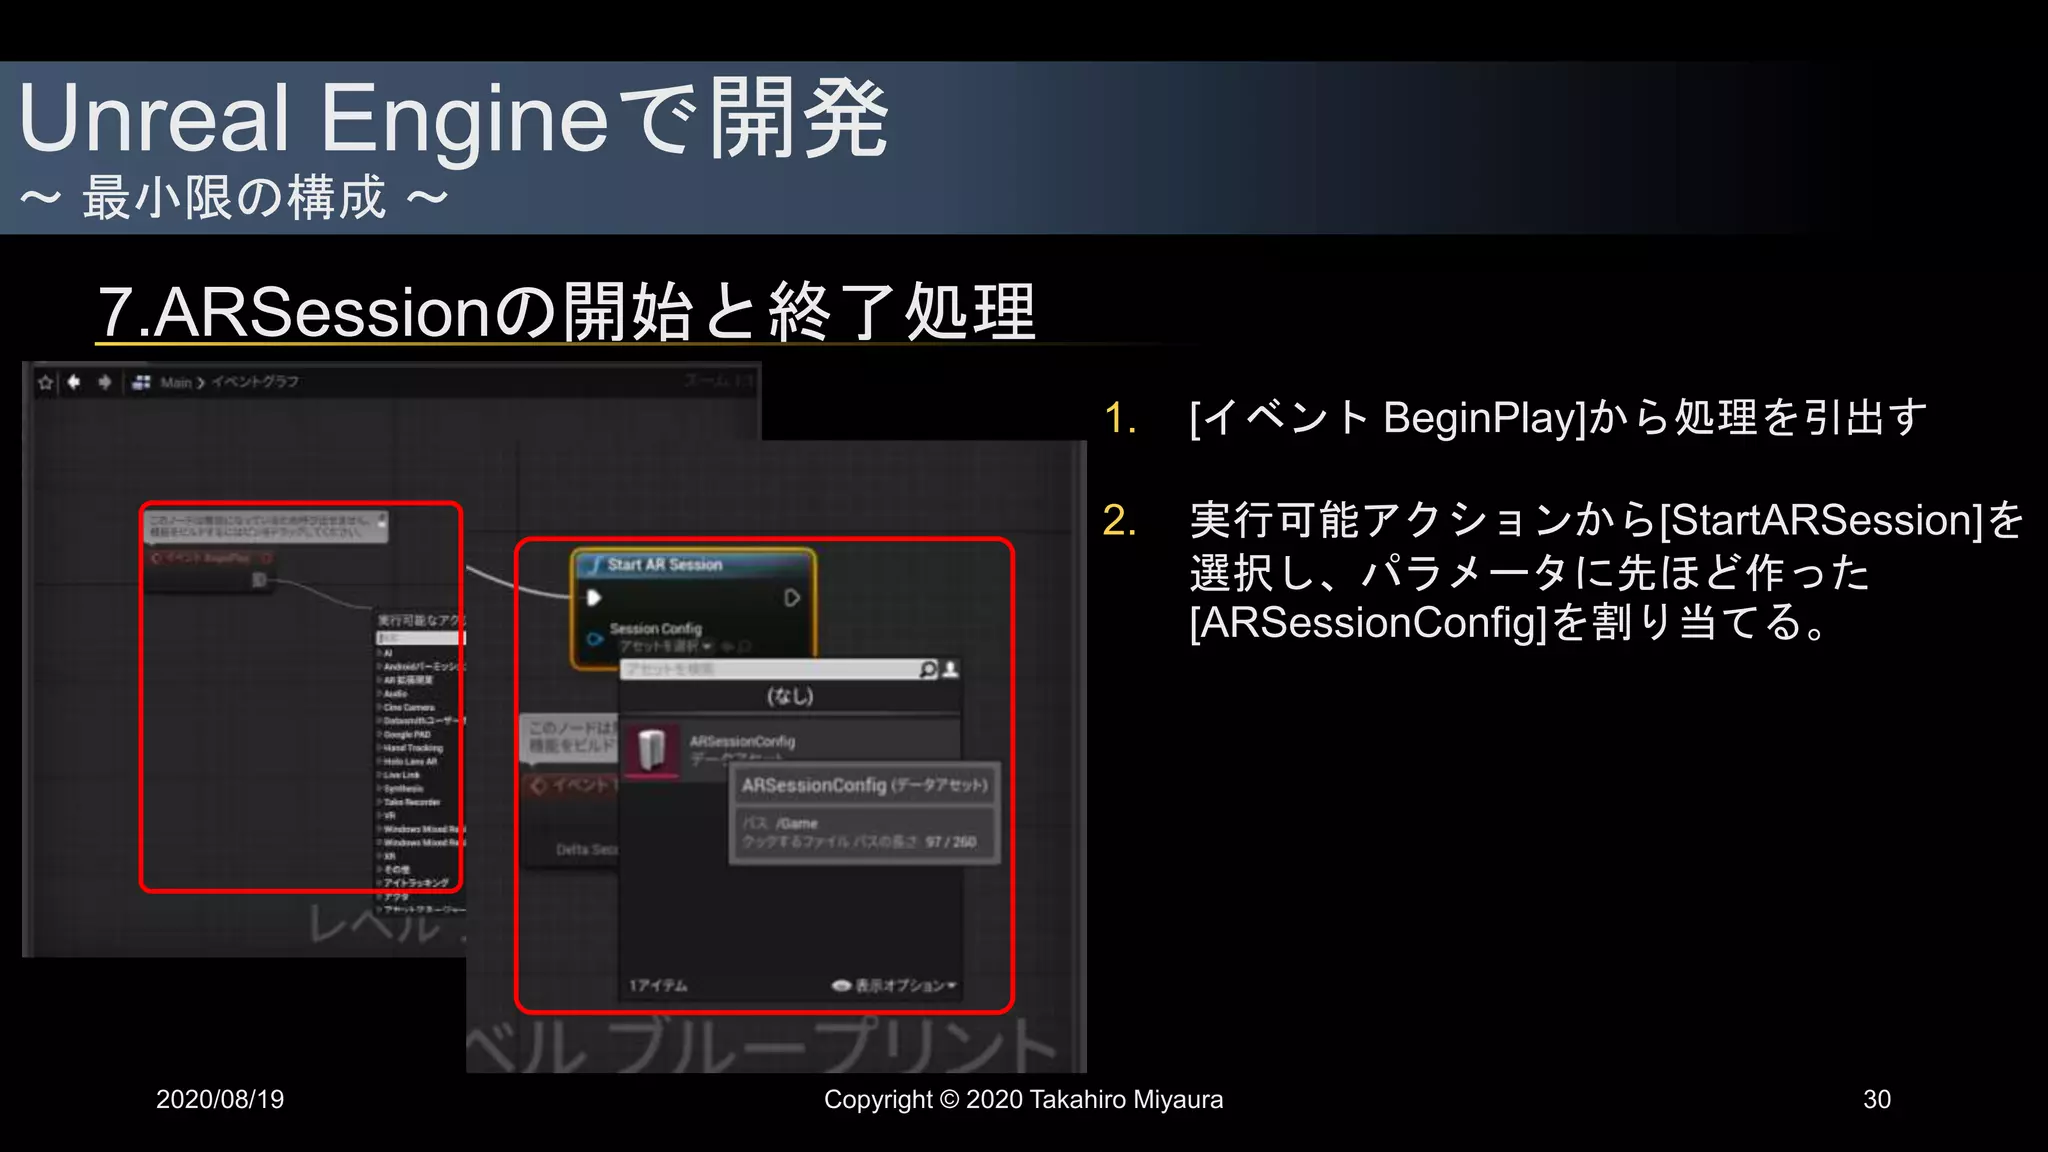The width and height of the screenshot is (2048, 1152).
Task: Click the Start AR Session output exec pin
Action: coord(792,598)
